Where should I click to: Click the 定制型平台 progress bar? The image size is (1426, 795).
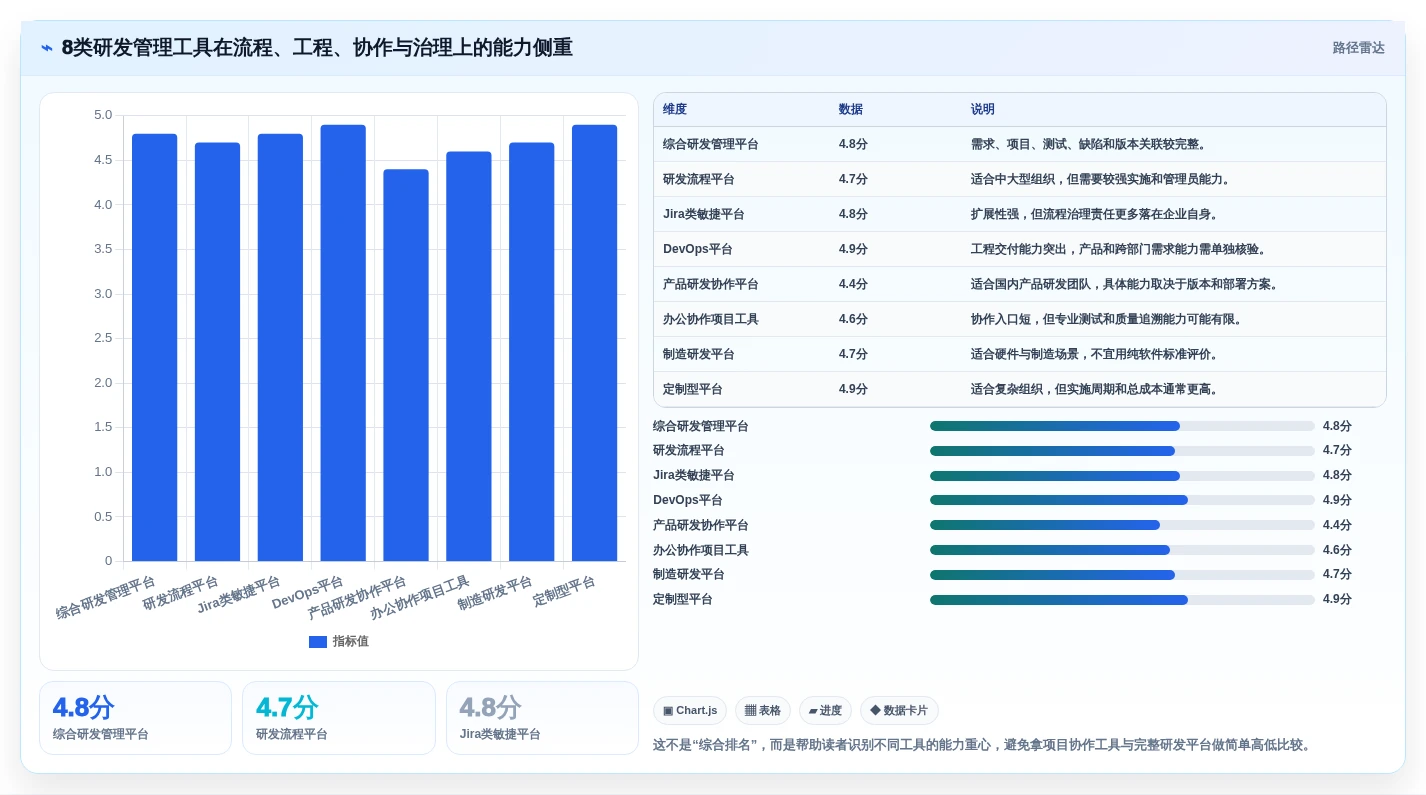click(x=1122, y=600)
